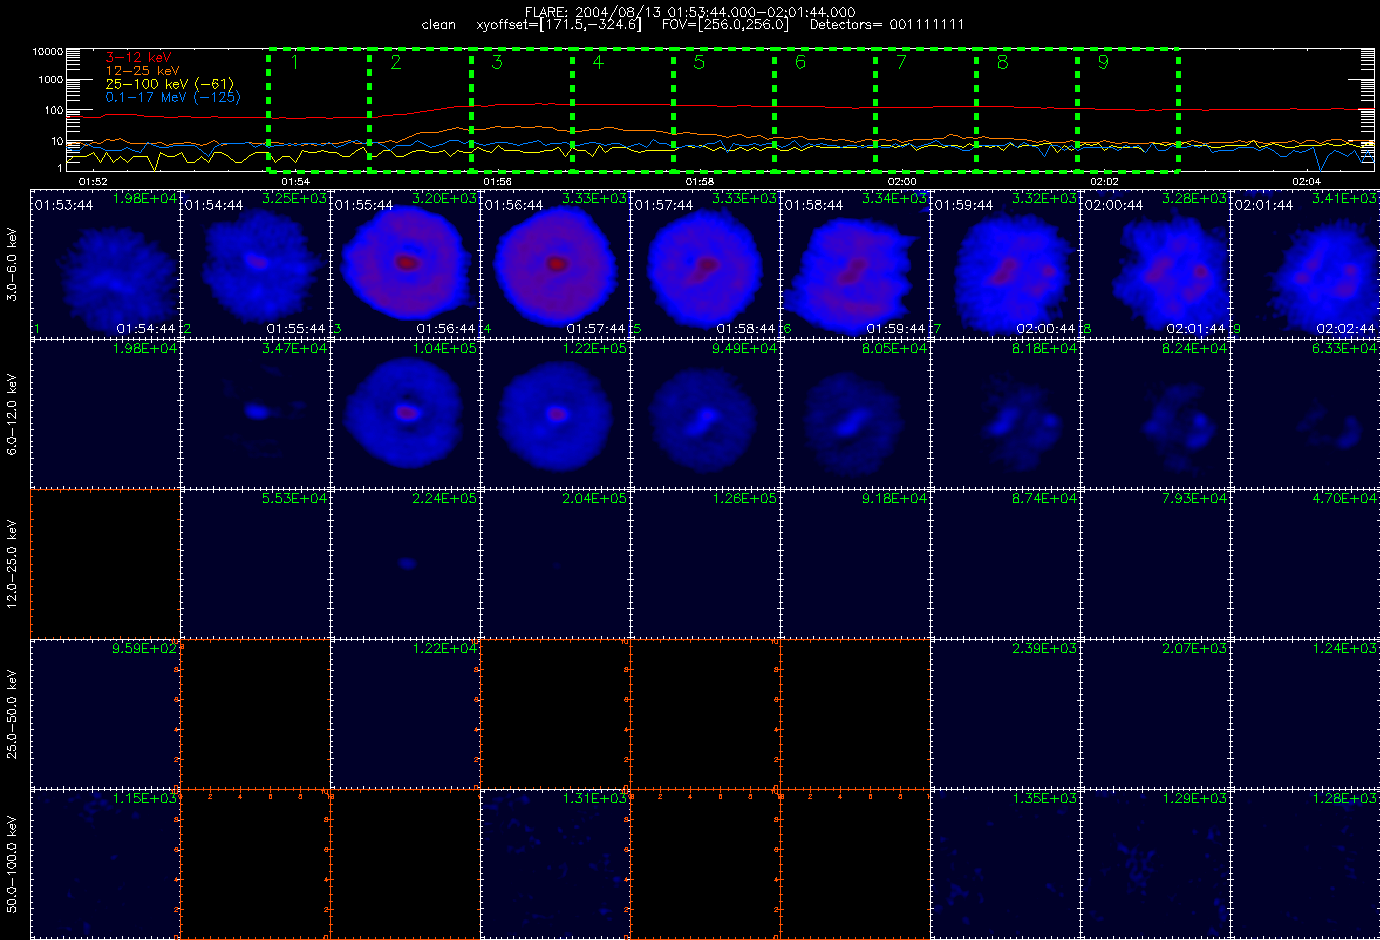
Task: Select interval 1 marker in light curve
Action: coord(294,62)
